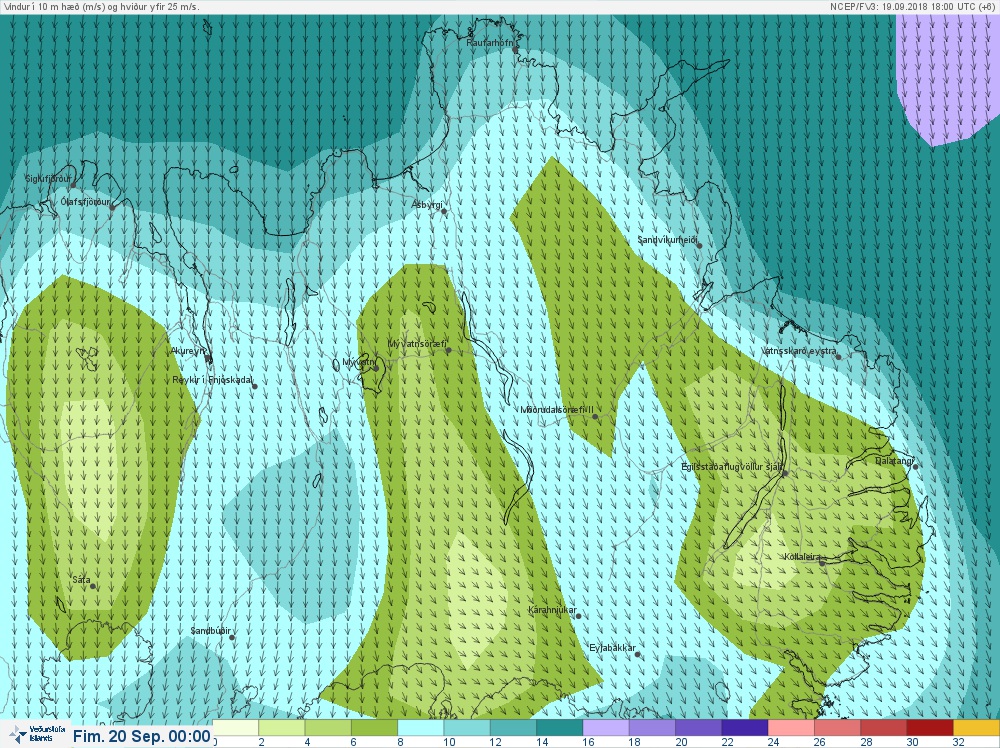The height and width of the screenshot is (748, 1000).
Task: Click the Reykir í Fnjóskadal label
Action: coord(212,380)
